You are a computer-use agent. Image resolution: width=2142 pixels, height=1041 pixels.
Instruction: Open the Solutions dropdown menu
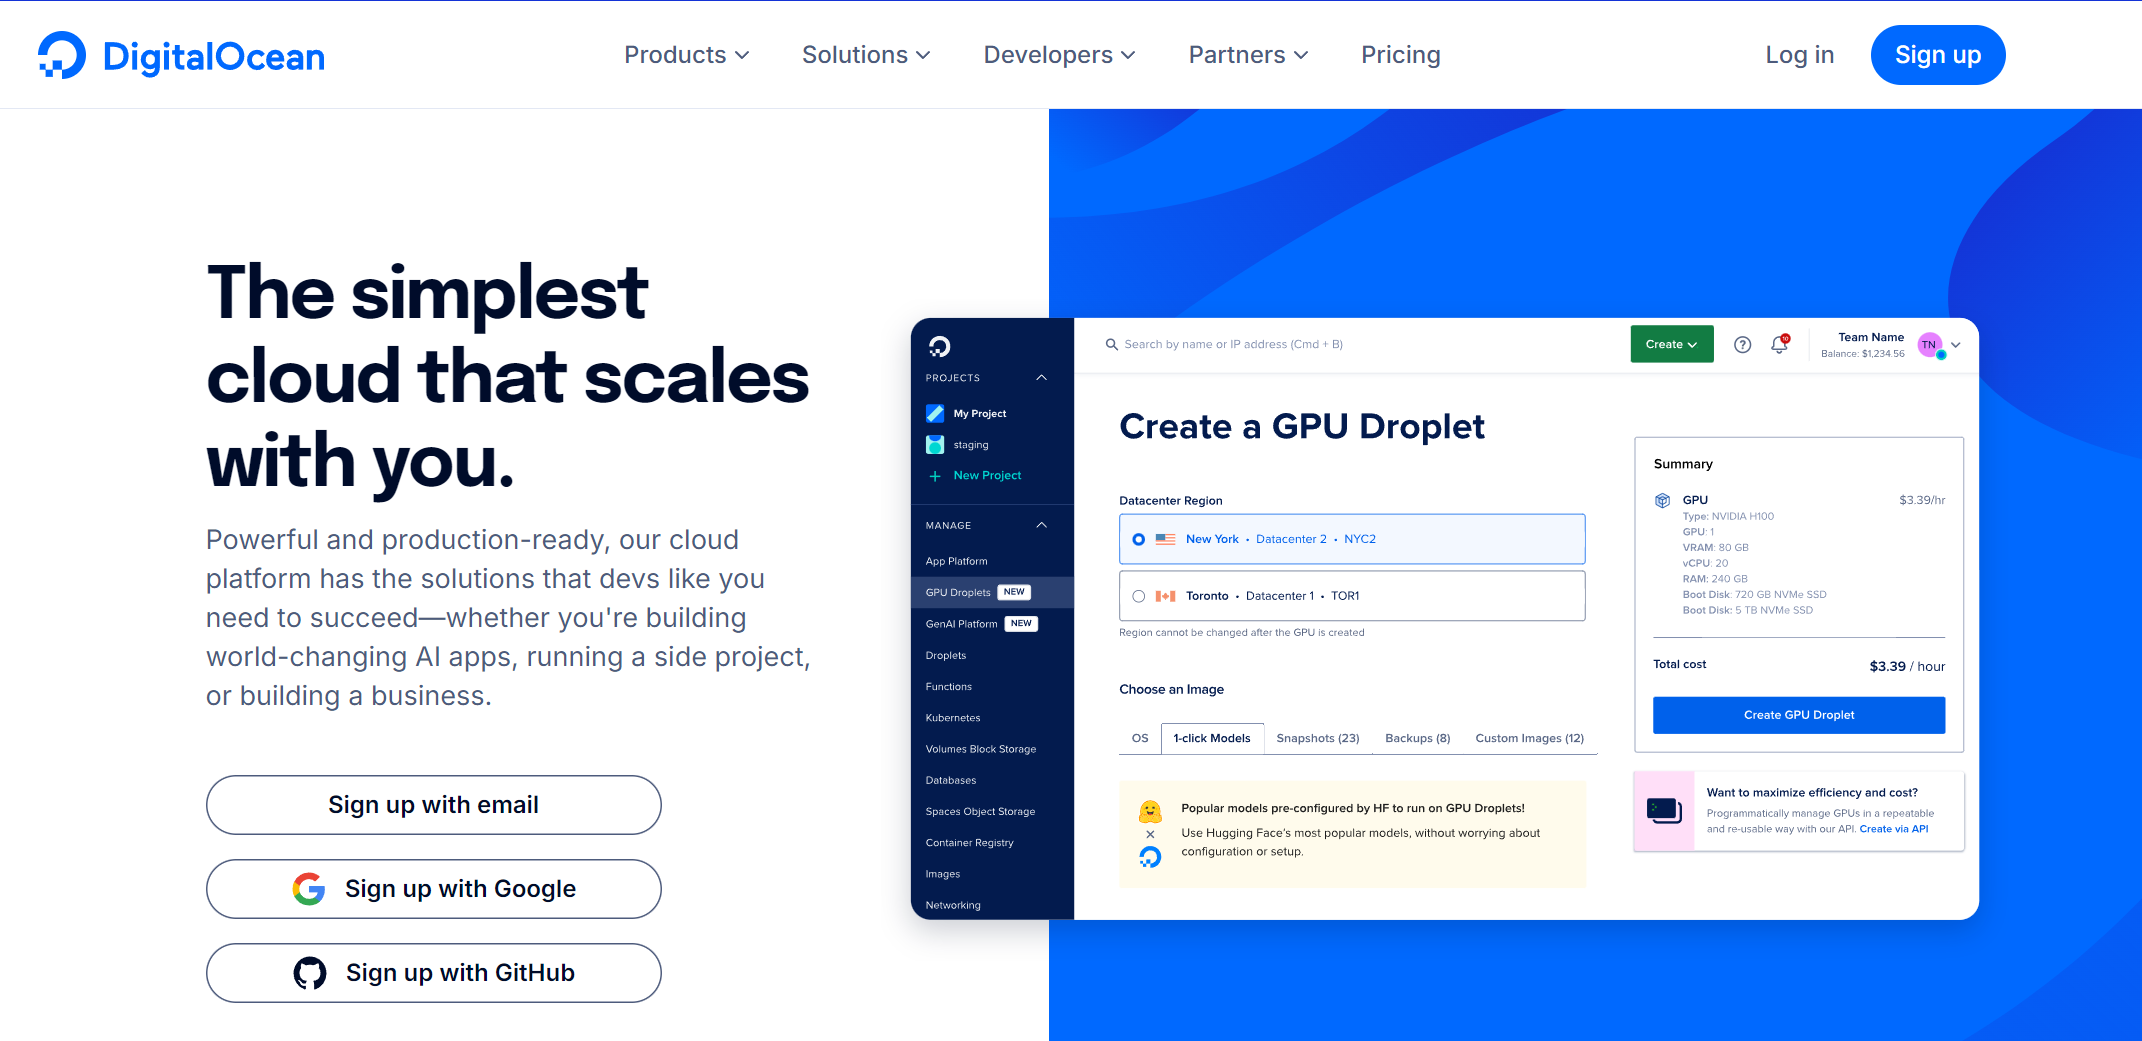(x=866, y=55)
